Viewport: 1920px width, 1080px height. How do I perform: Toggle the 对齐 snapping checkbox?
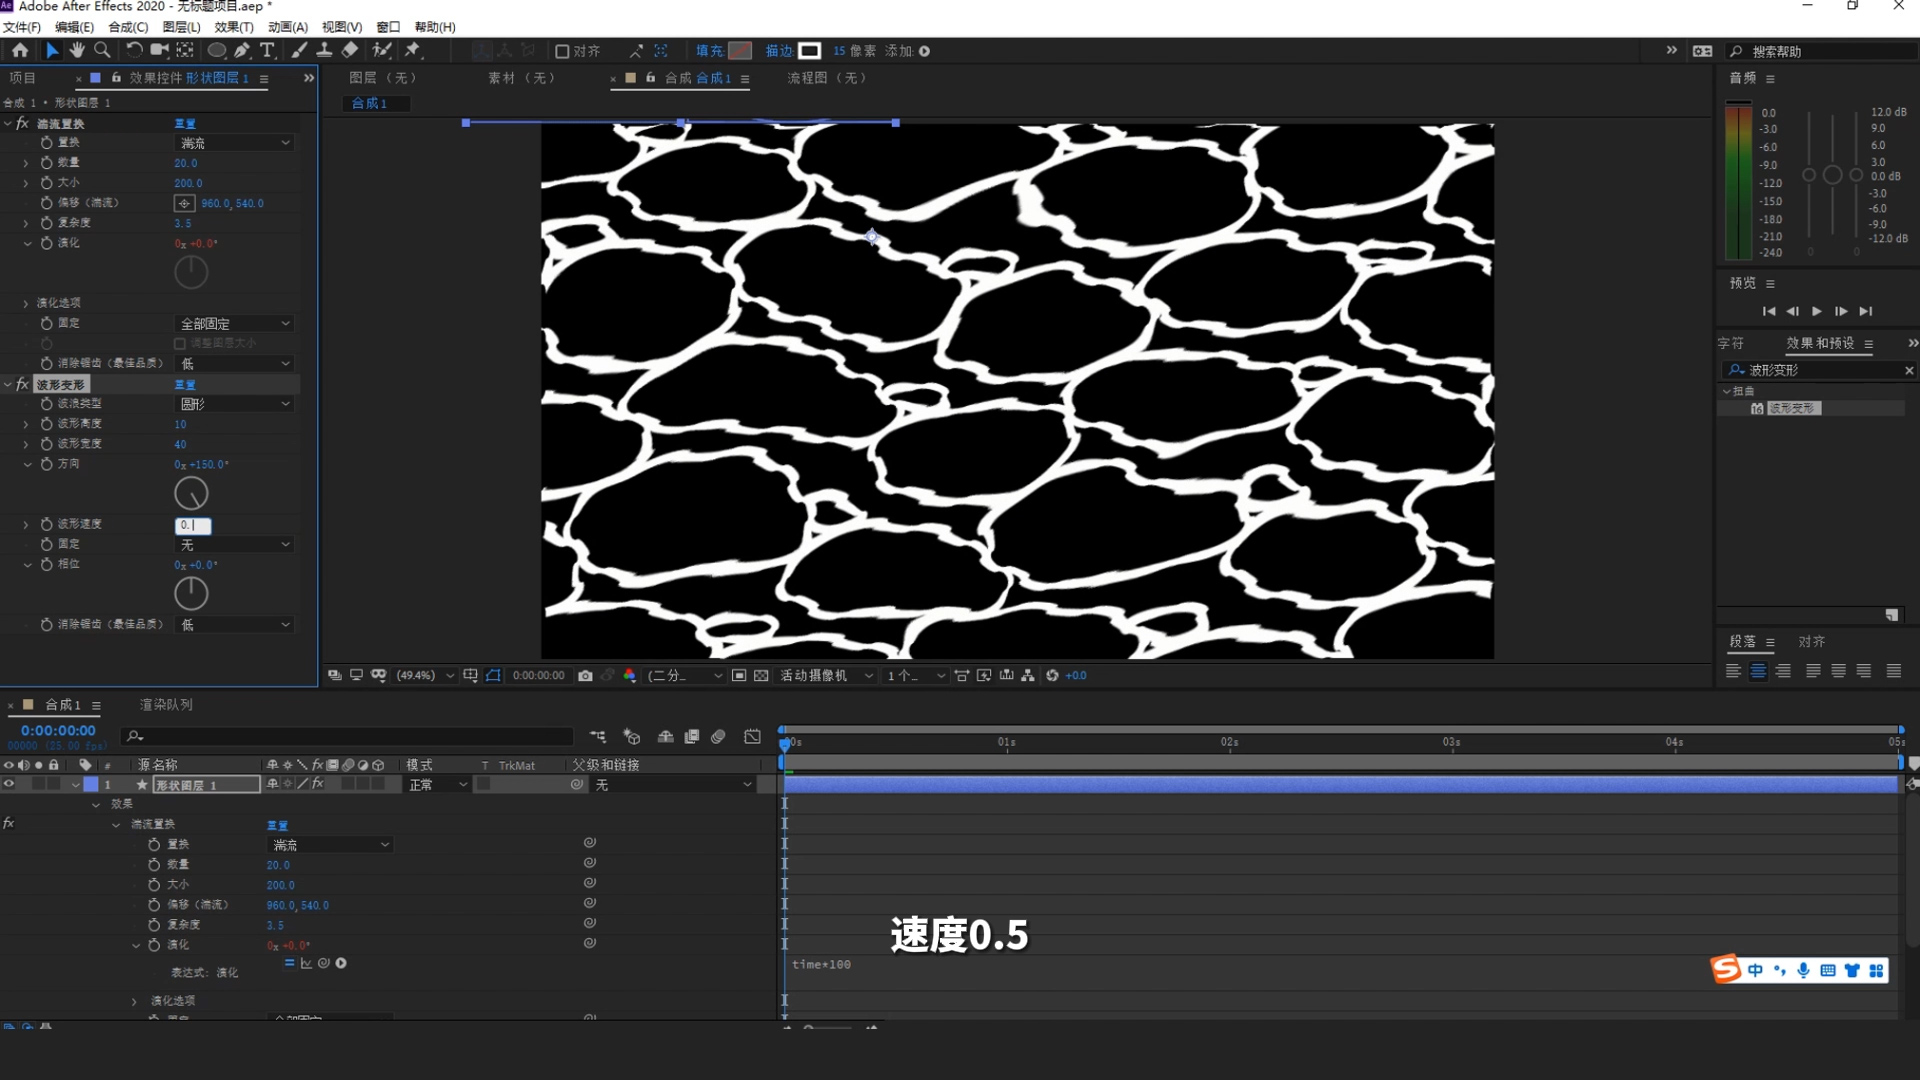562,51
